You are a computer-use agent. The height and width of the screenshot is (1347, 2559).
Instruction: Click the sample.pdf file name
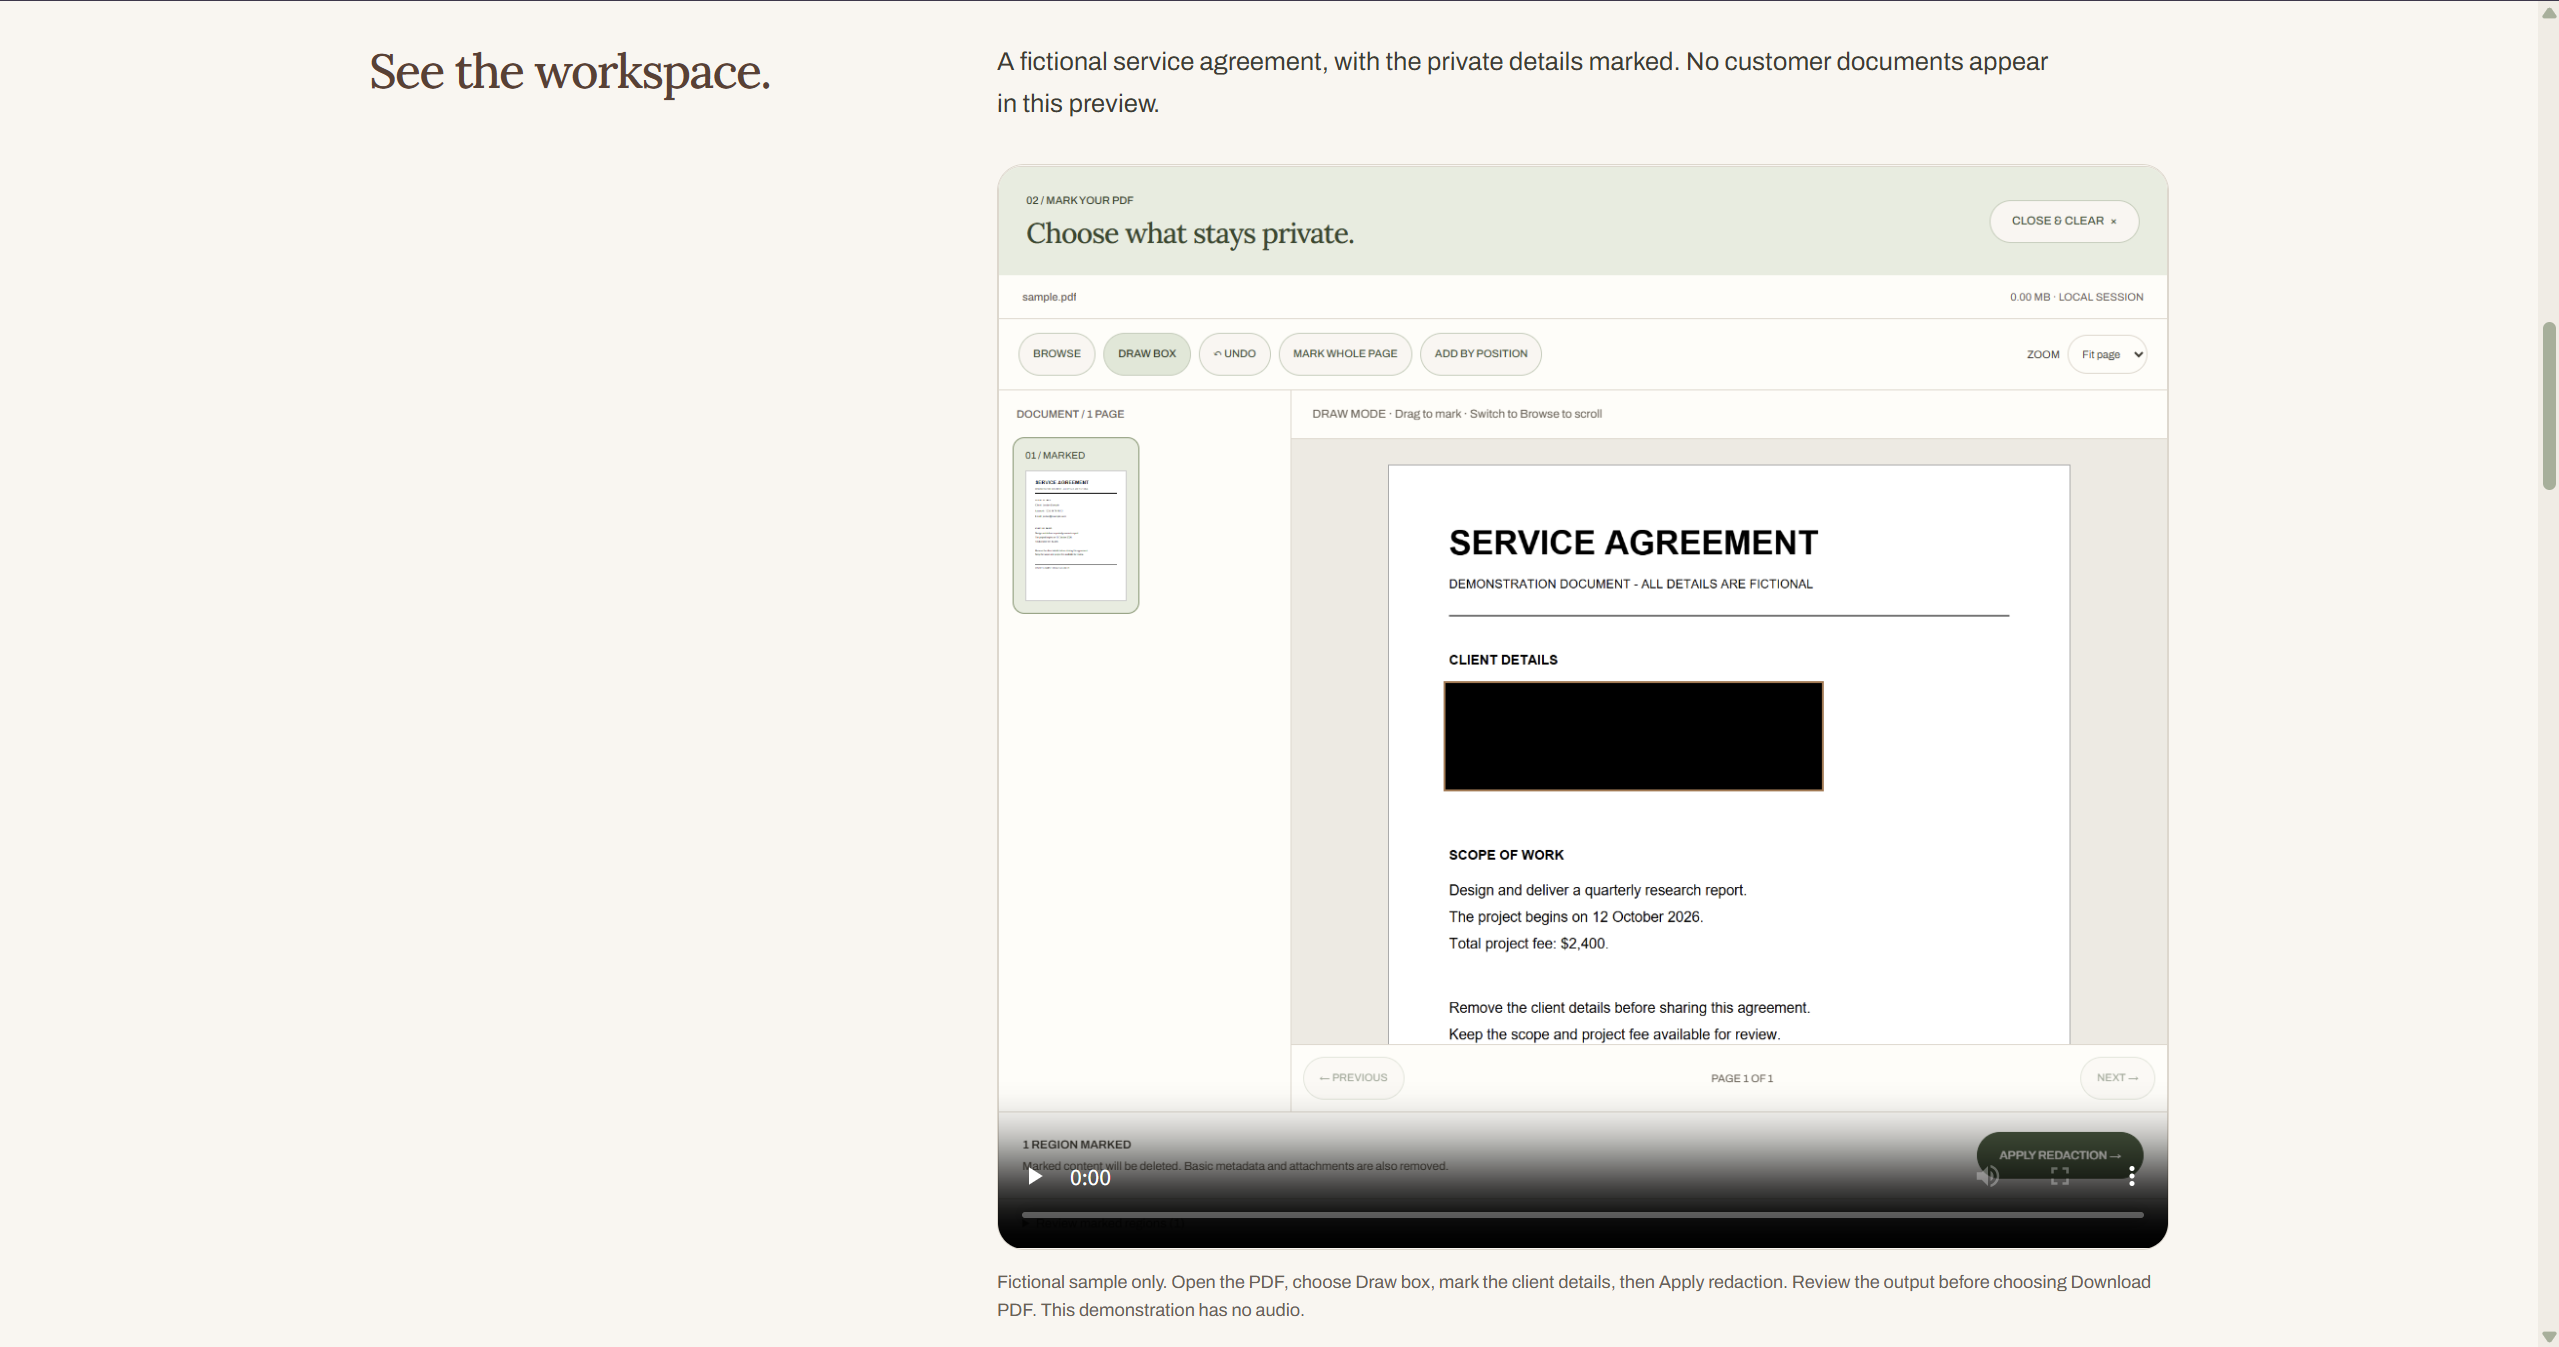click(x=1049, y=297)
